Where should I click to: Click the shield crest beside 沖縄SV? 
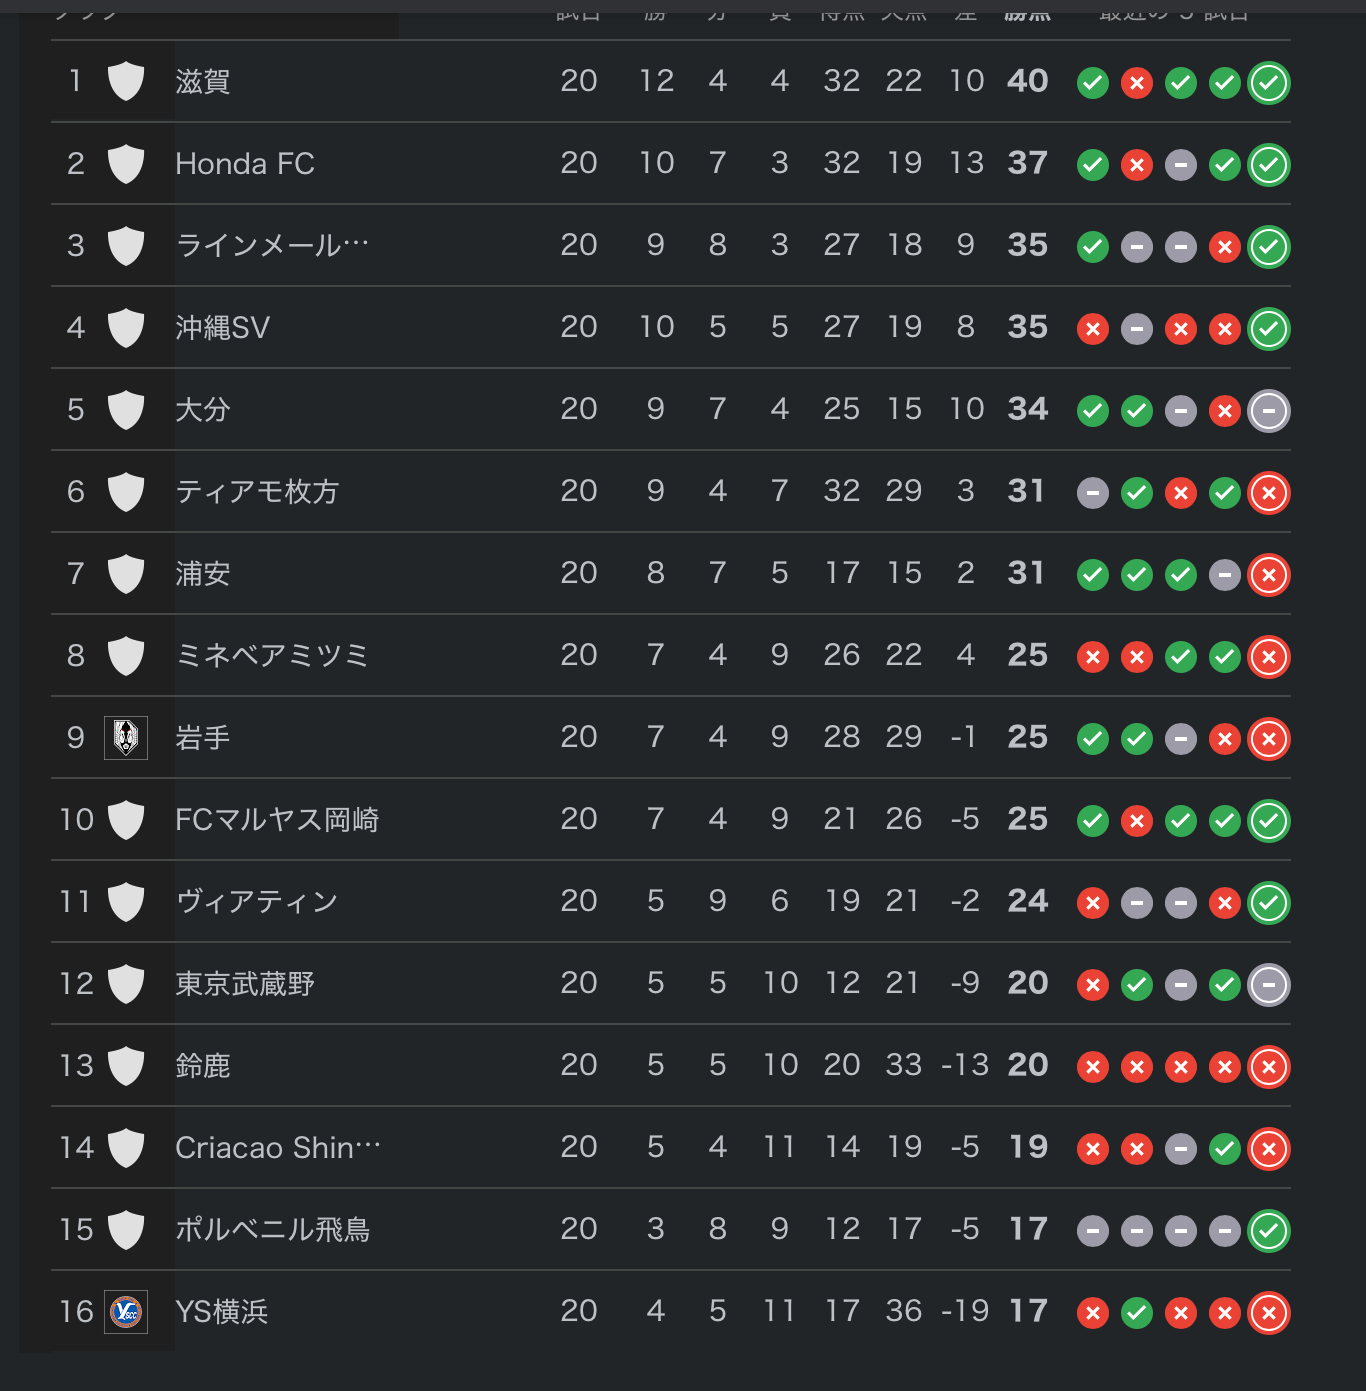click(x=126, y=328)
